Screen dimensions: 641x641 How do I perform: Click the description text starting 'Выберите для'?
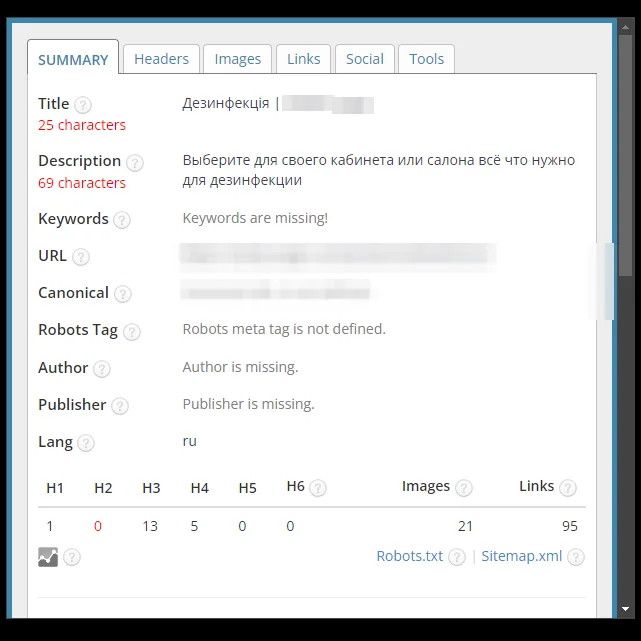(x=379, y=170)
